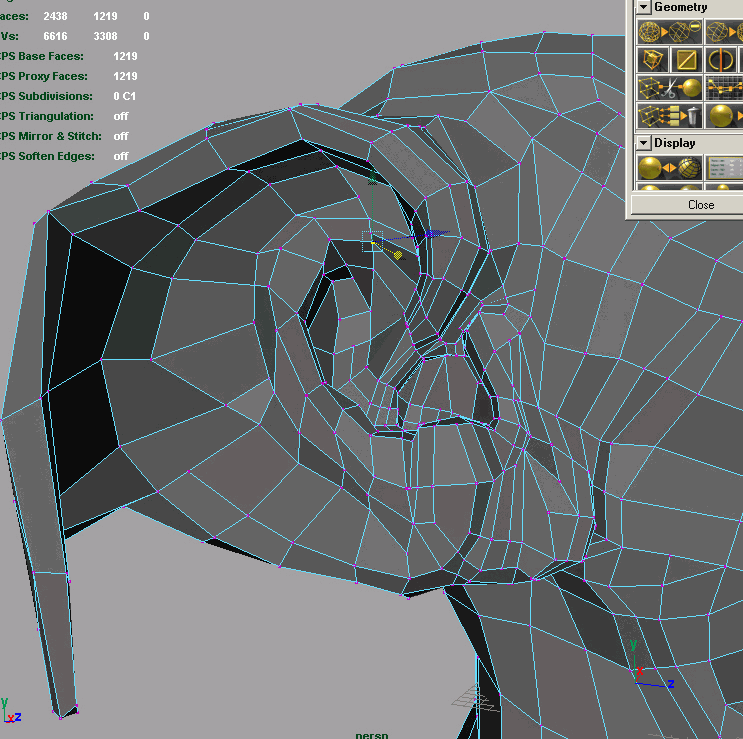
Task: Click the blue Z-axis manipulator arrow
Action: click(x=434, y=234)
